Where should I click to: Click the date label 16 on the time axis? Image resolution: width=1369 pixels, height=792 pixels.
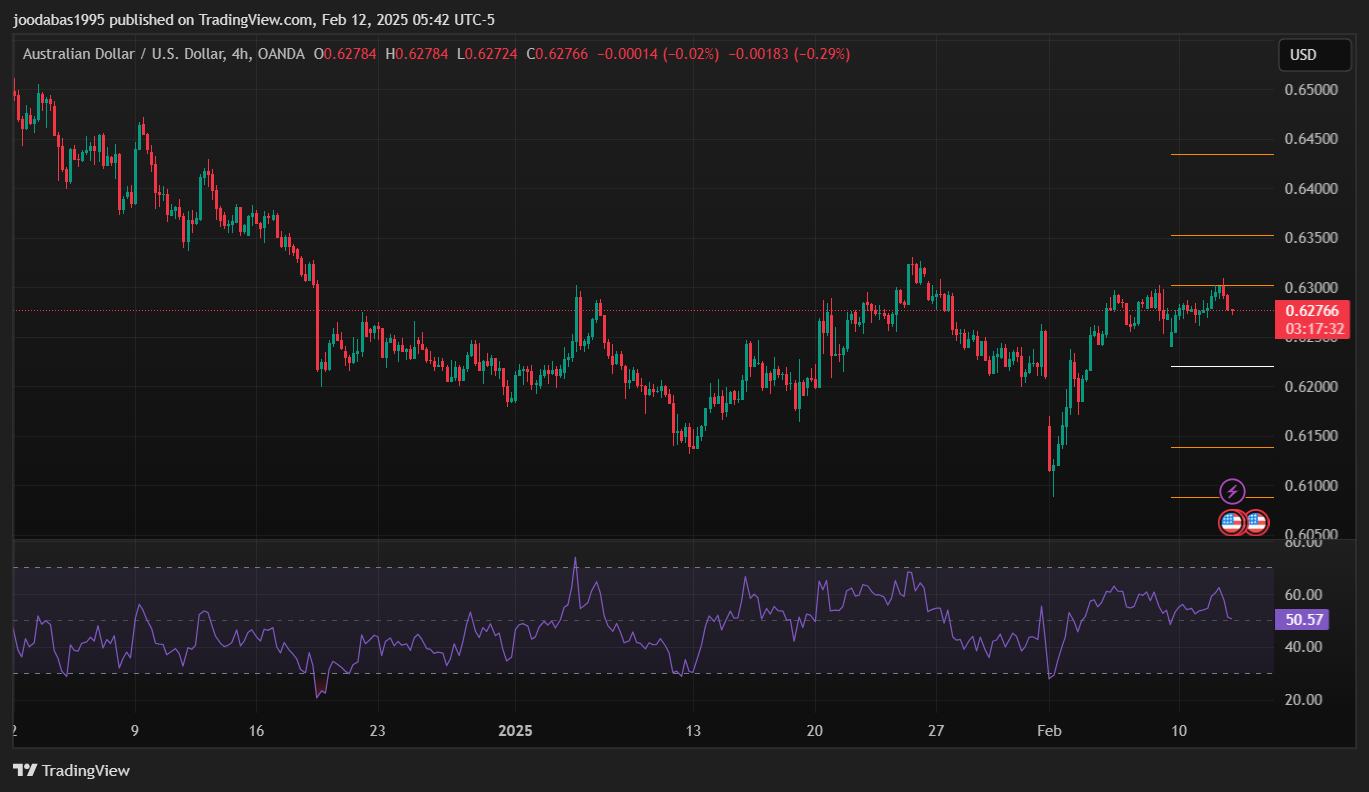click(x=256, y=731)
